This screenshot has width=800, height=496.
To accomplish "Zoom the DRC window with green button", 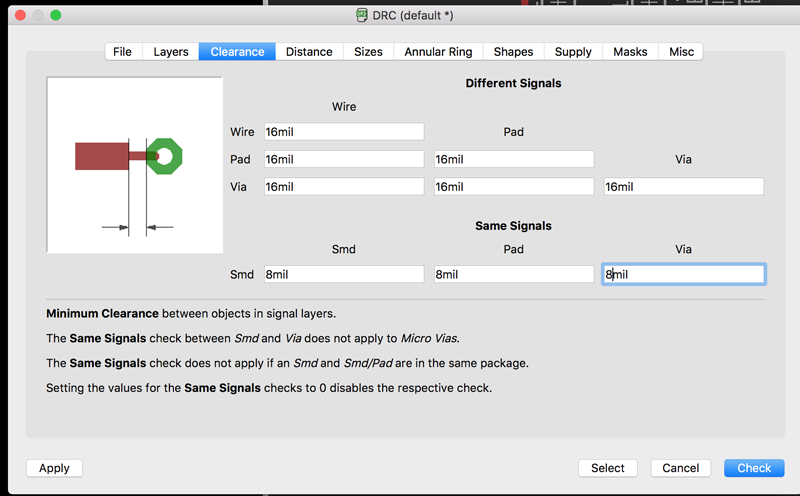I will [x=56, y=15].
